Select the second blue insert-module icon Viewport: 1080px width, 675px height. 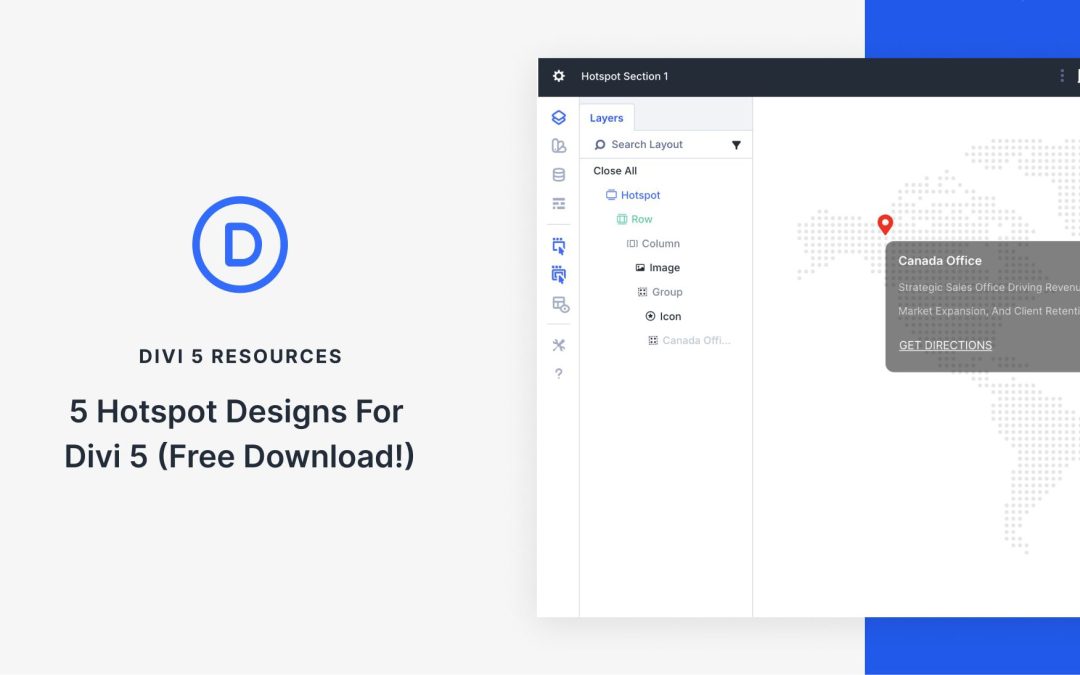pos(559,274)
